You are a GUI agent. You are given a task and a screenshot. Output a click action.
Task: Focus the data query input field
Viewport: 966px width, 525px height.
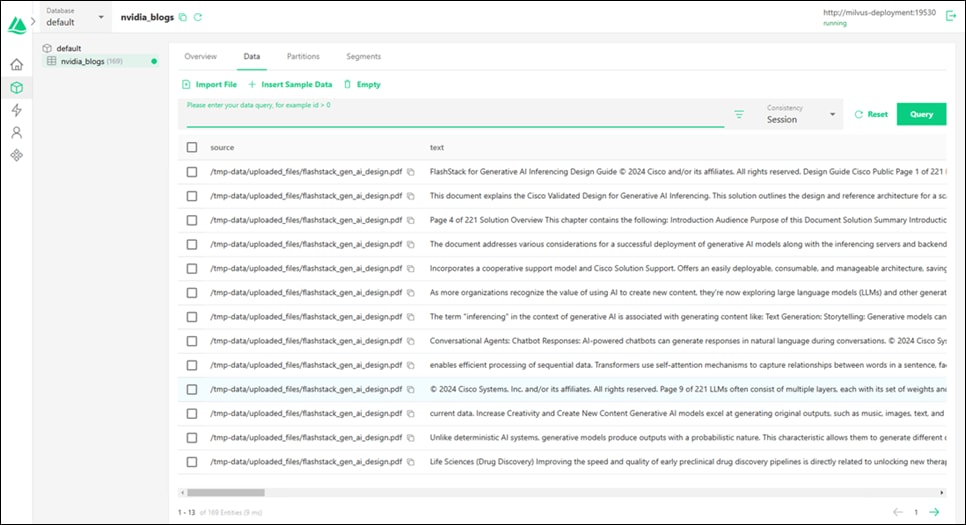point(455,114)
